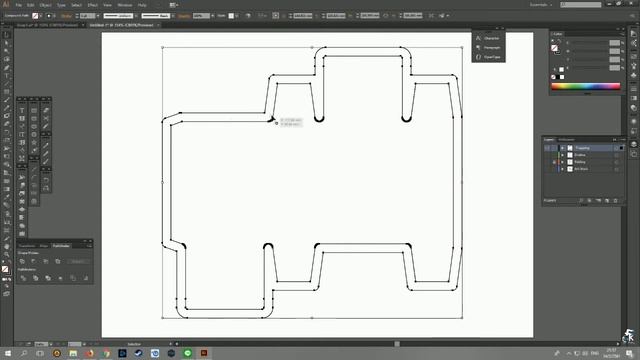This screenshot has height=360, width=640.
Task: Select the Reflect tool in floating panel
Action: (46, 188)
